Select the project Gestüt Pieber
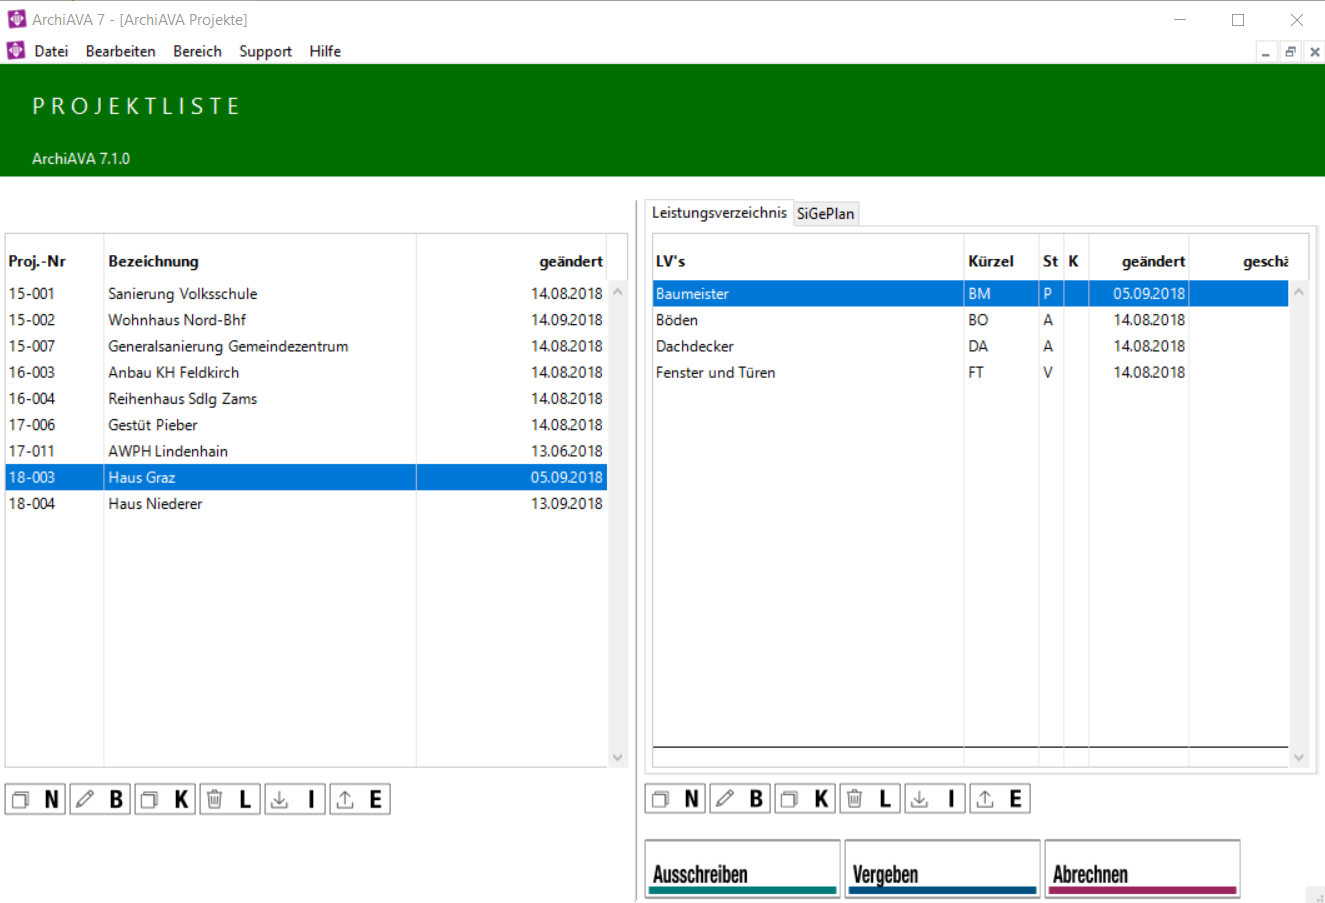The height and width of the screenshot is (903, 1325). [306, 425]
